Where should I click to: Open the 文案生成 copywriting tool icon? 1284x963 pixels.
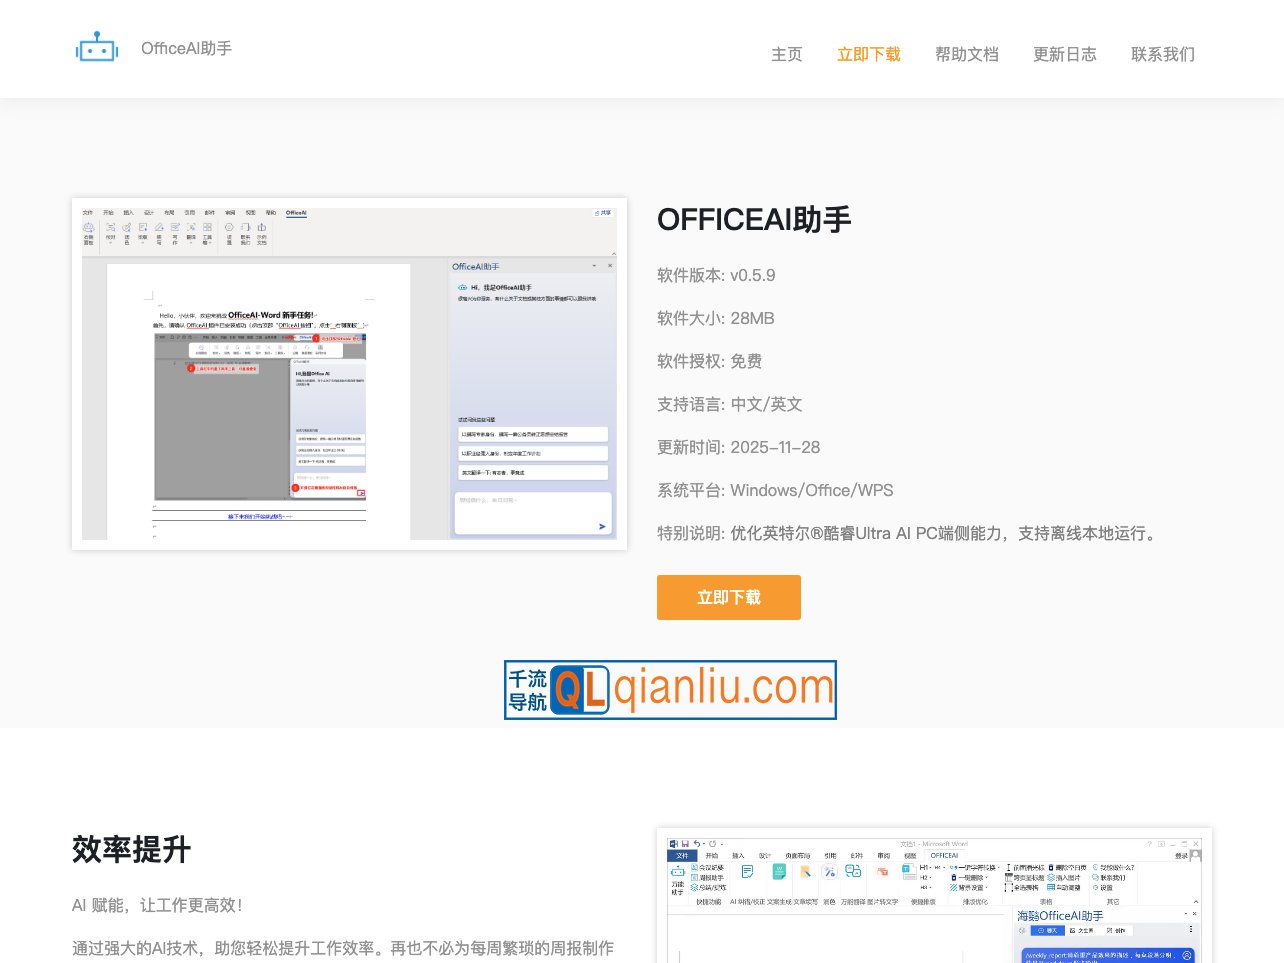tap(779, 870)
